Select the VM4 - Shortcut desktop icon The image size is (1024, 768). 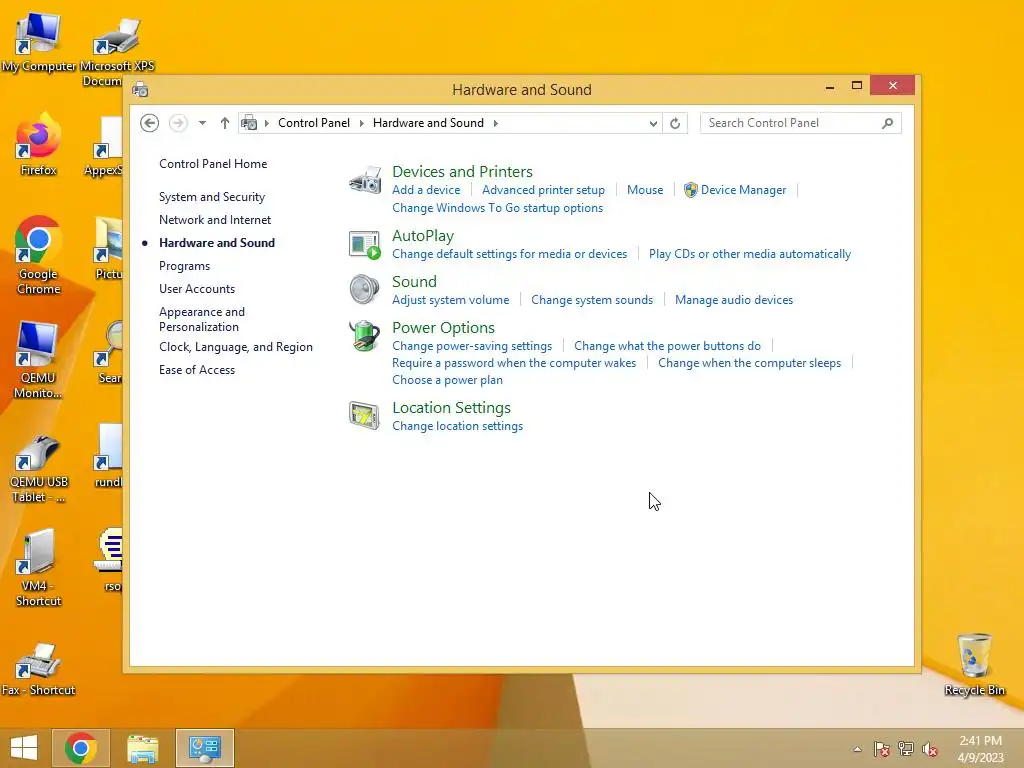(x=38, y=568)
